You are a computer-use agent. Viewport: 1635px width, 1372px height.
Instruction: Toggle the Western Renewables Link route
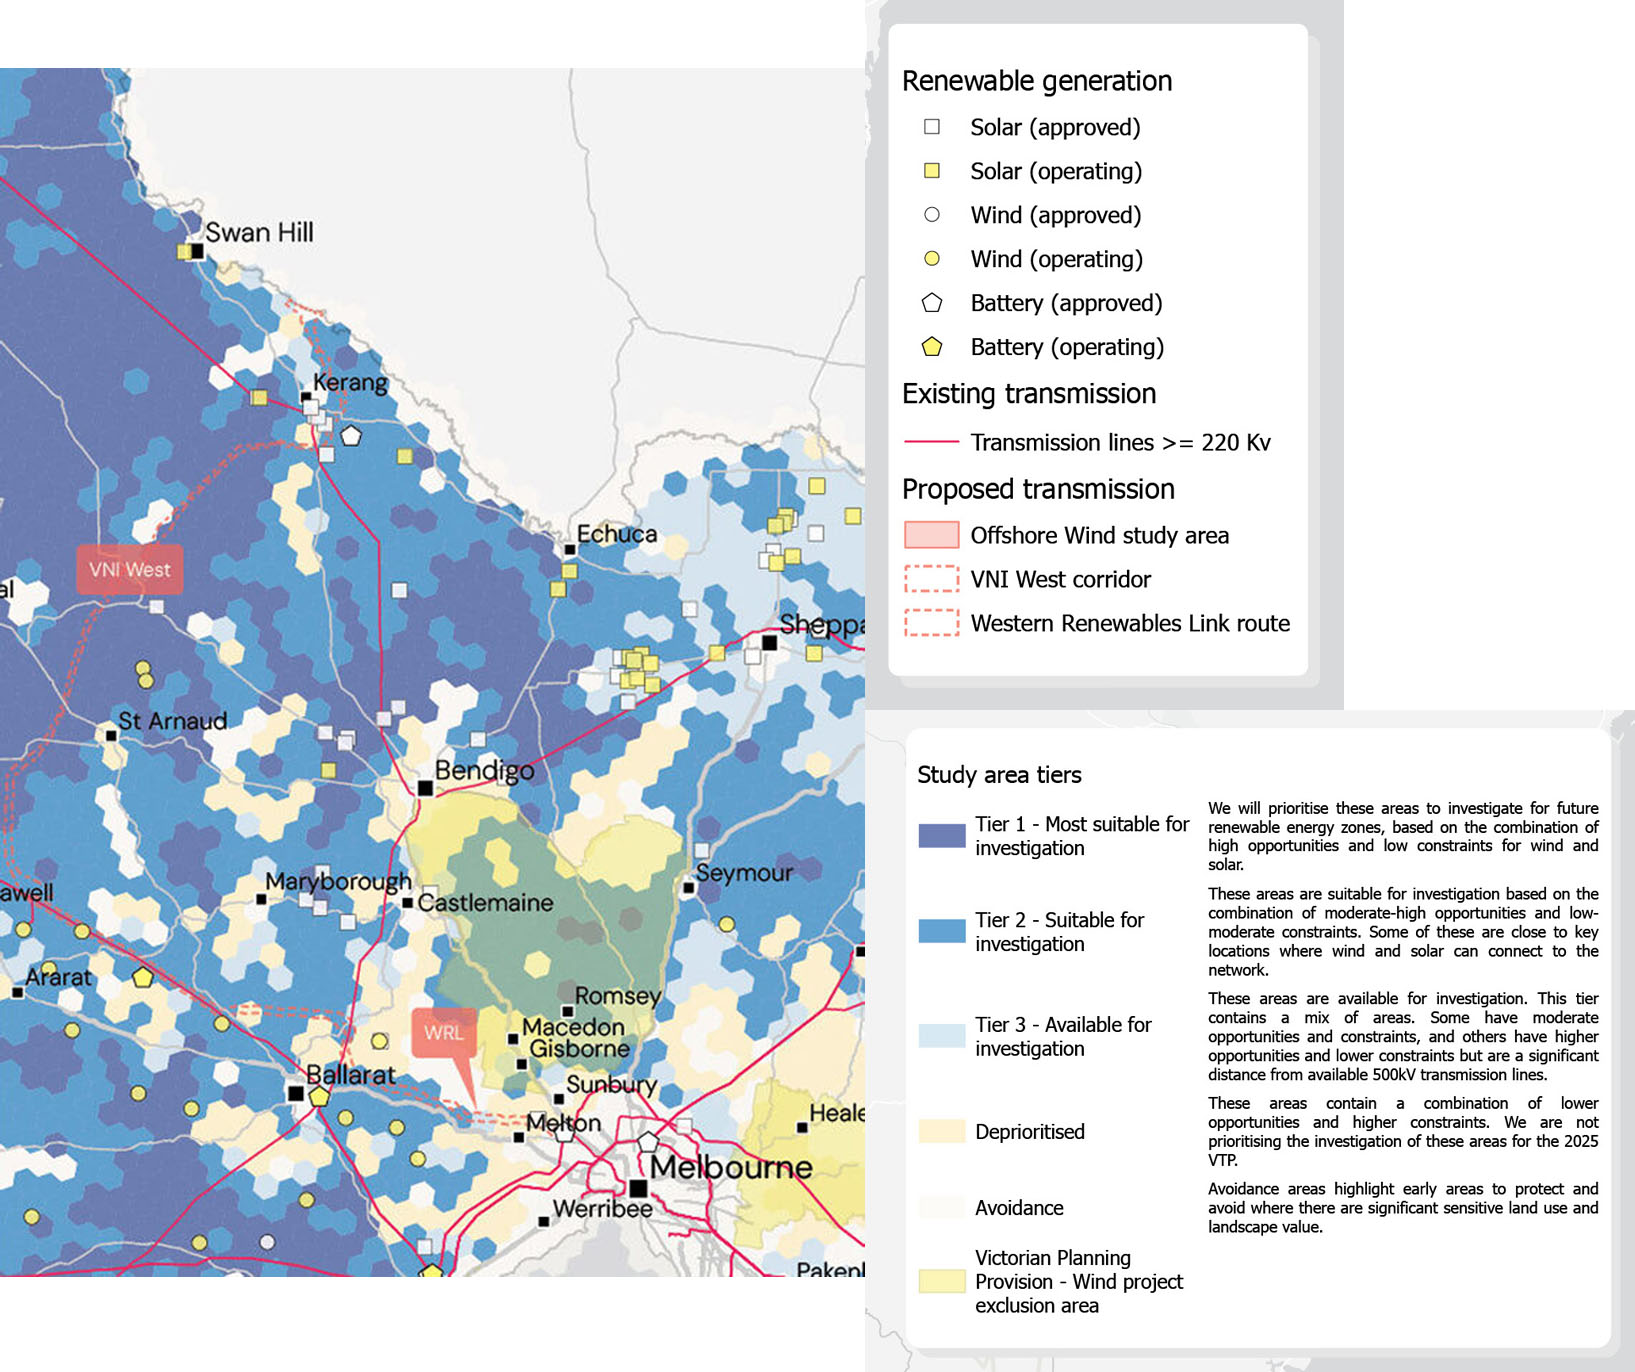929,623
